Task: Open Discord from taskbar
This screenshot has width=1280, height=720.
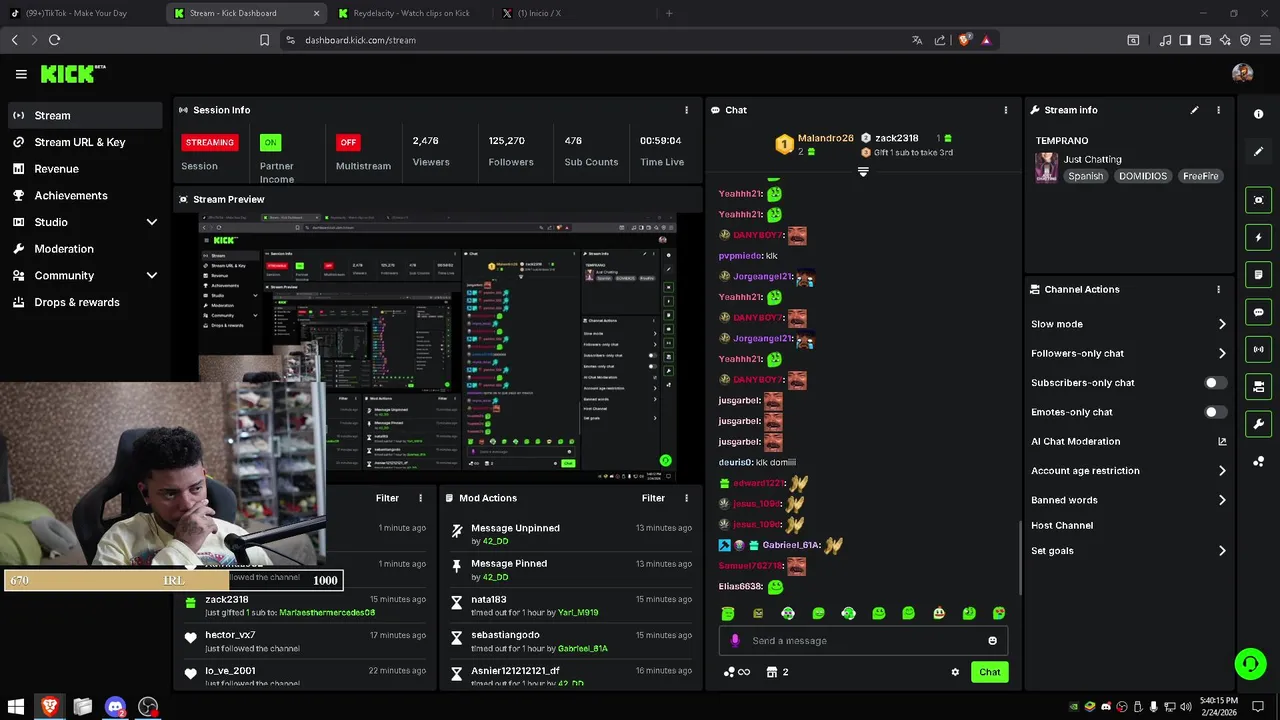Action: pos(115,707)
